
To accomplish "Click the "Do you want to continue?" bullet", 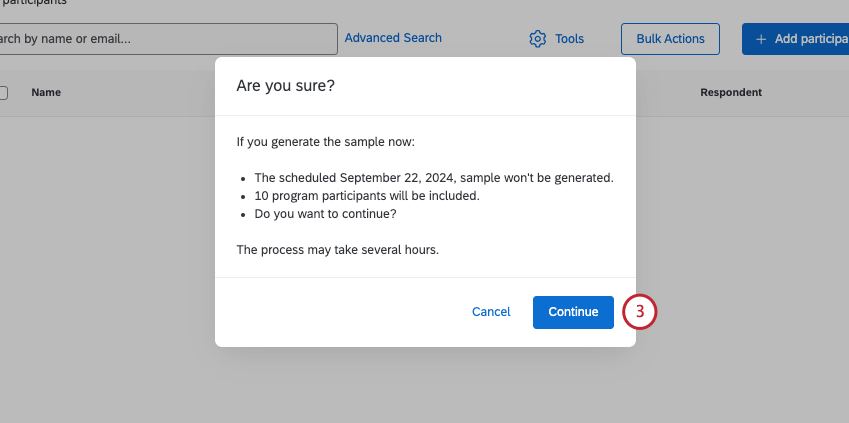I will 325,214.
